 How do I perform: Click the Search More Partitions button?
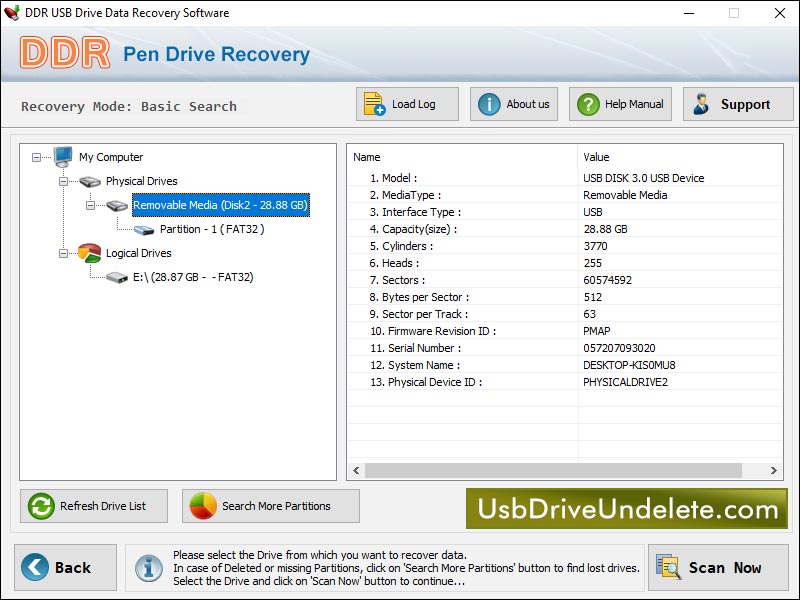(x=271, y=506)
